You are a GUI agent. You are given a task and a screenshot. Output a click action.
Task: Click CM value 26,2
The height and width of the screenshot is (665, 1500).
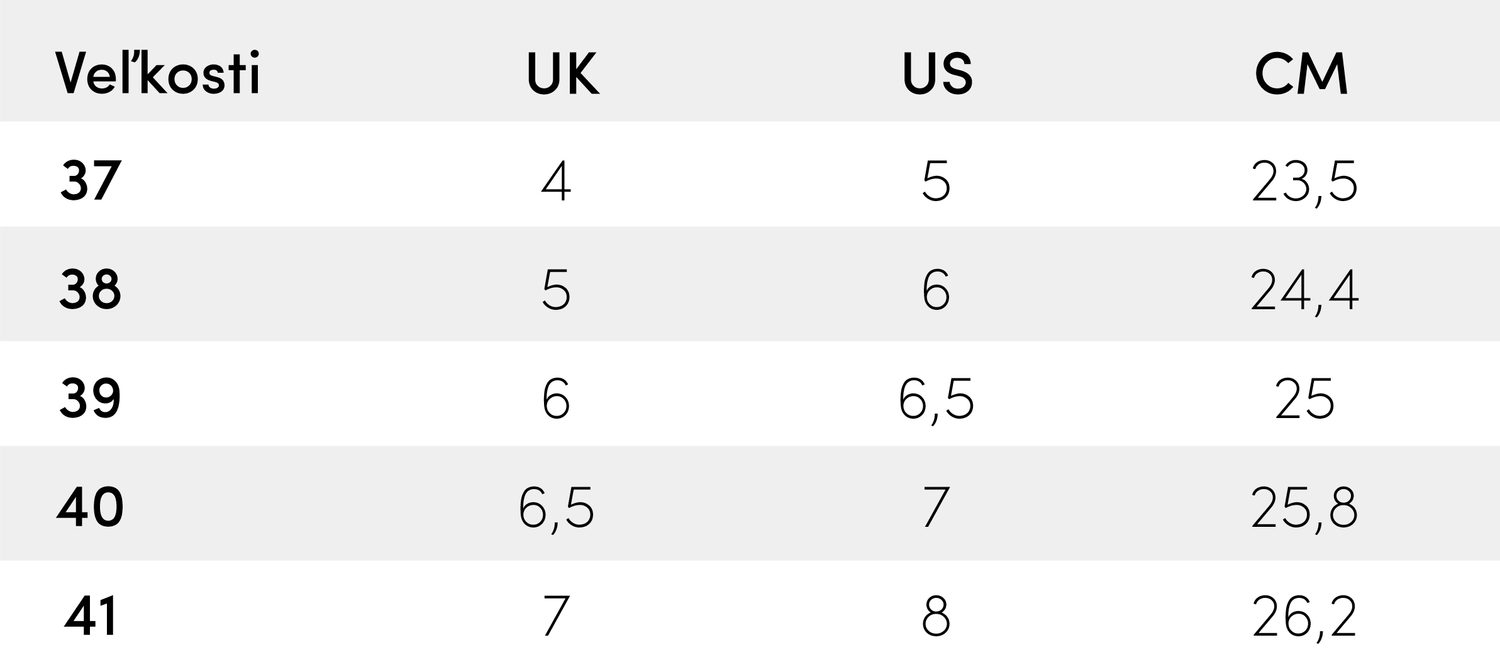(x=1304, y=617)
